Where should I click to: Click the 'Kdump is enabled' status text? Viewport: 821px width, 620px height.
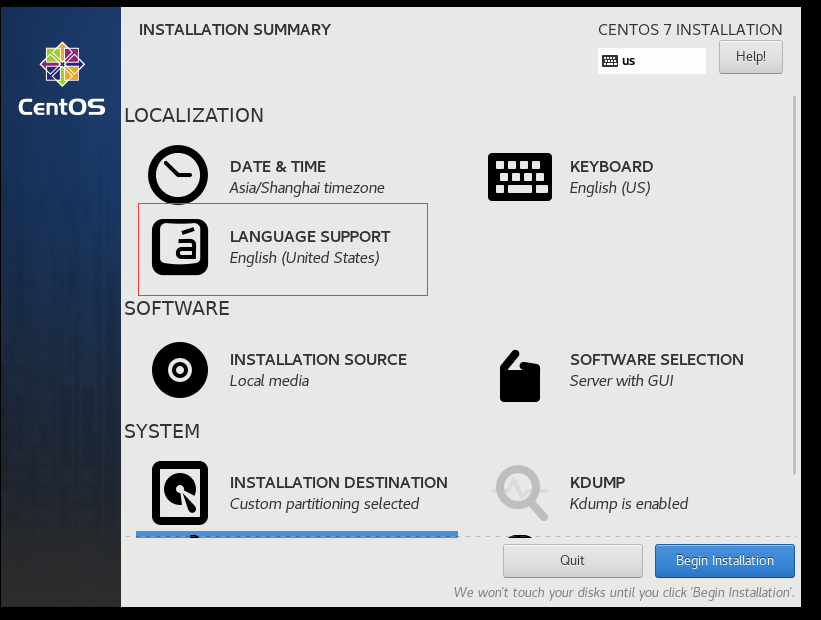pyautogui.click(x=629, y=504)
